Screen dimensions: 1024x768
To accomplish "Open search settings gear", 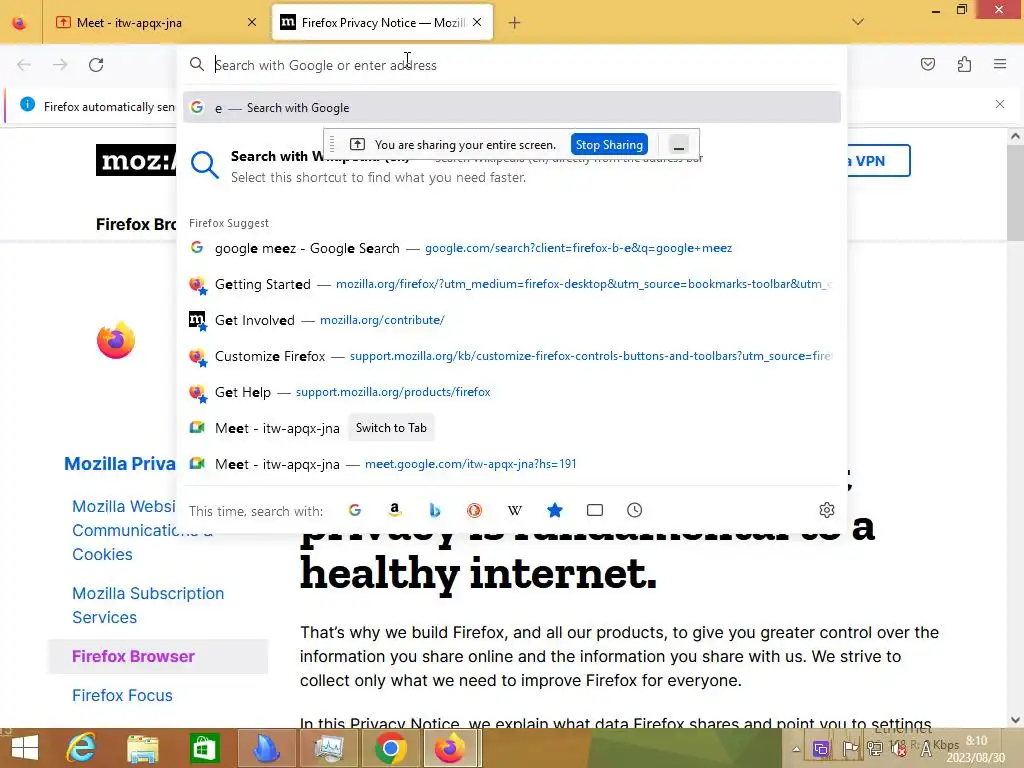I will pyautogui.click(x=826, y=510).
